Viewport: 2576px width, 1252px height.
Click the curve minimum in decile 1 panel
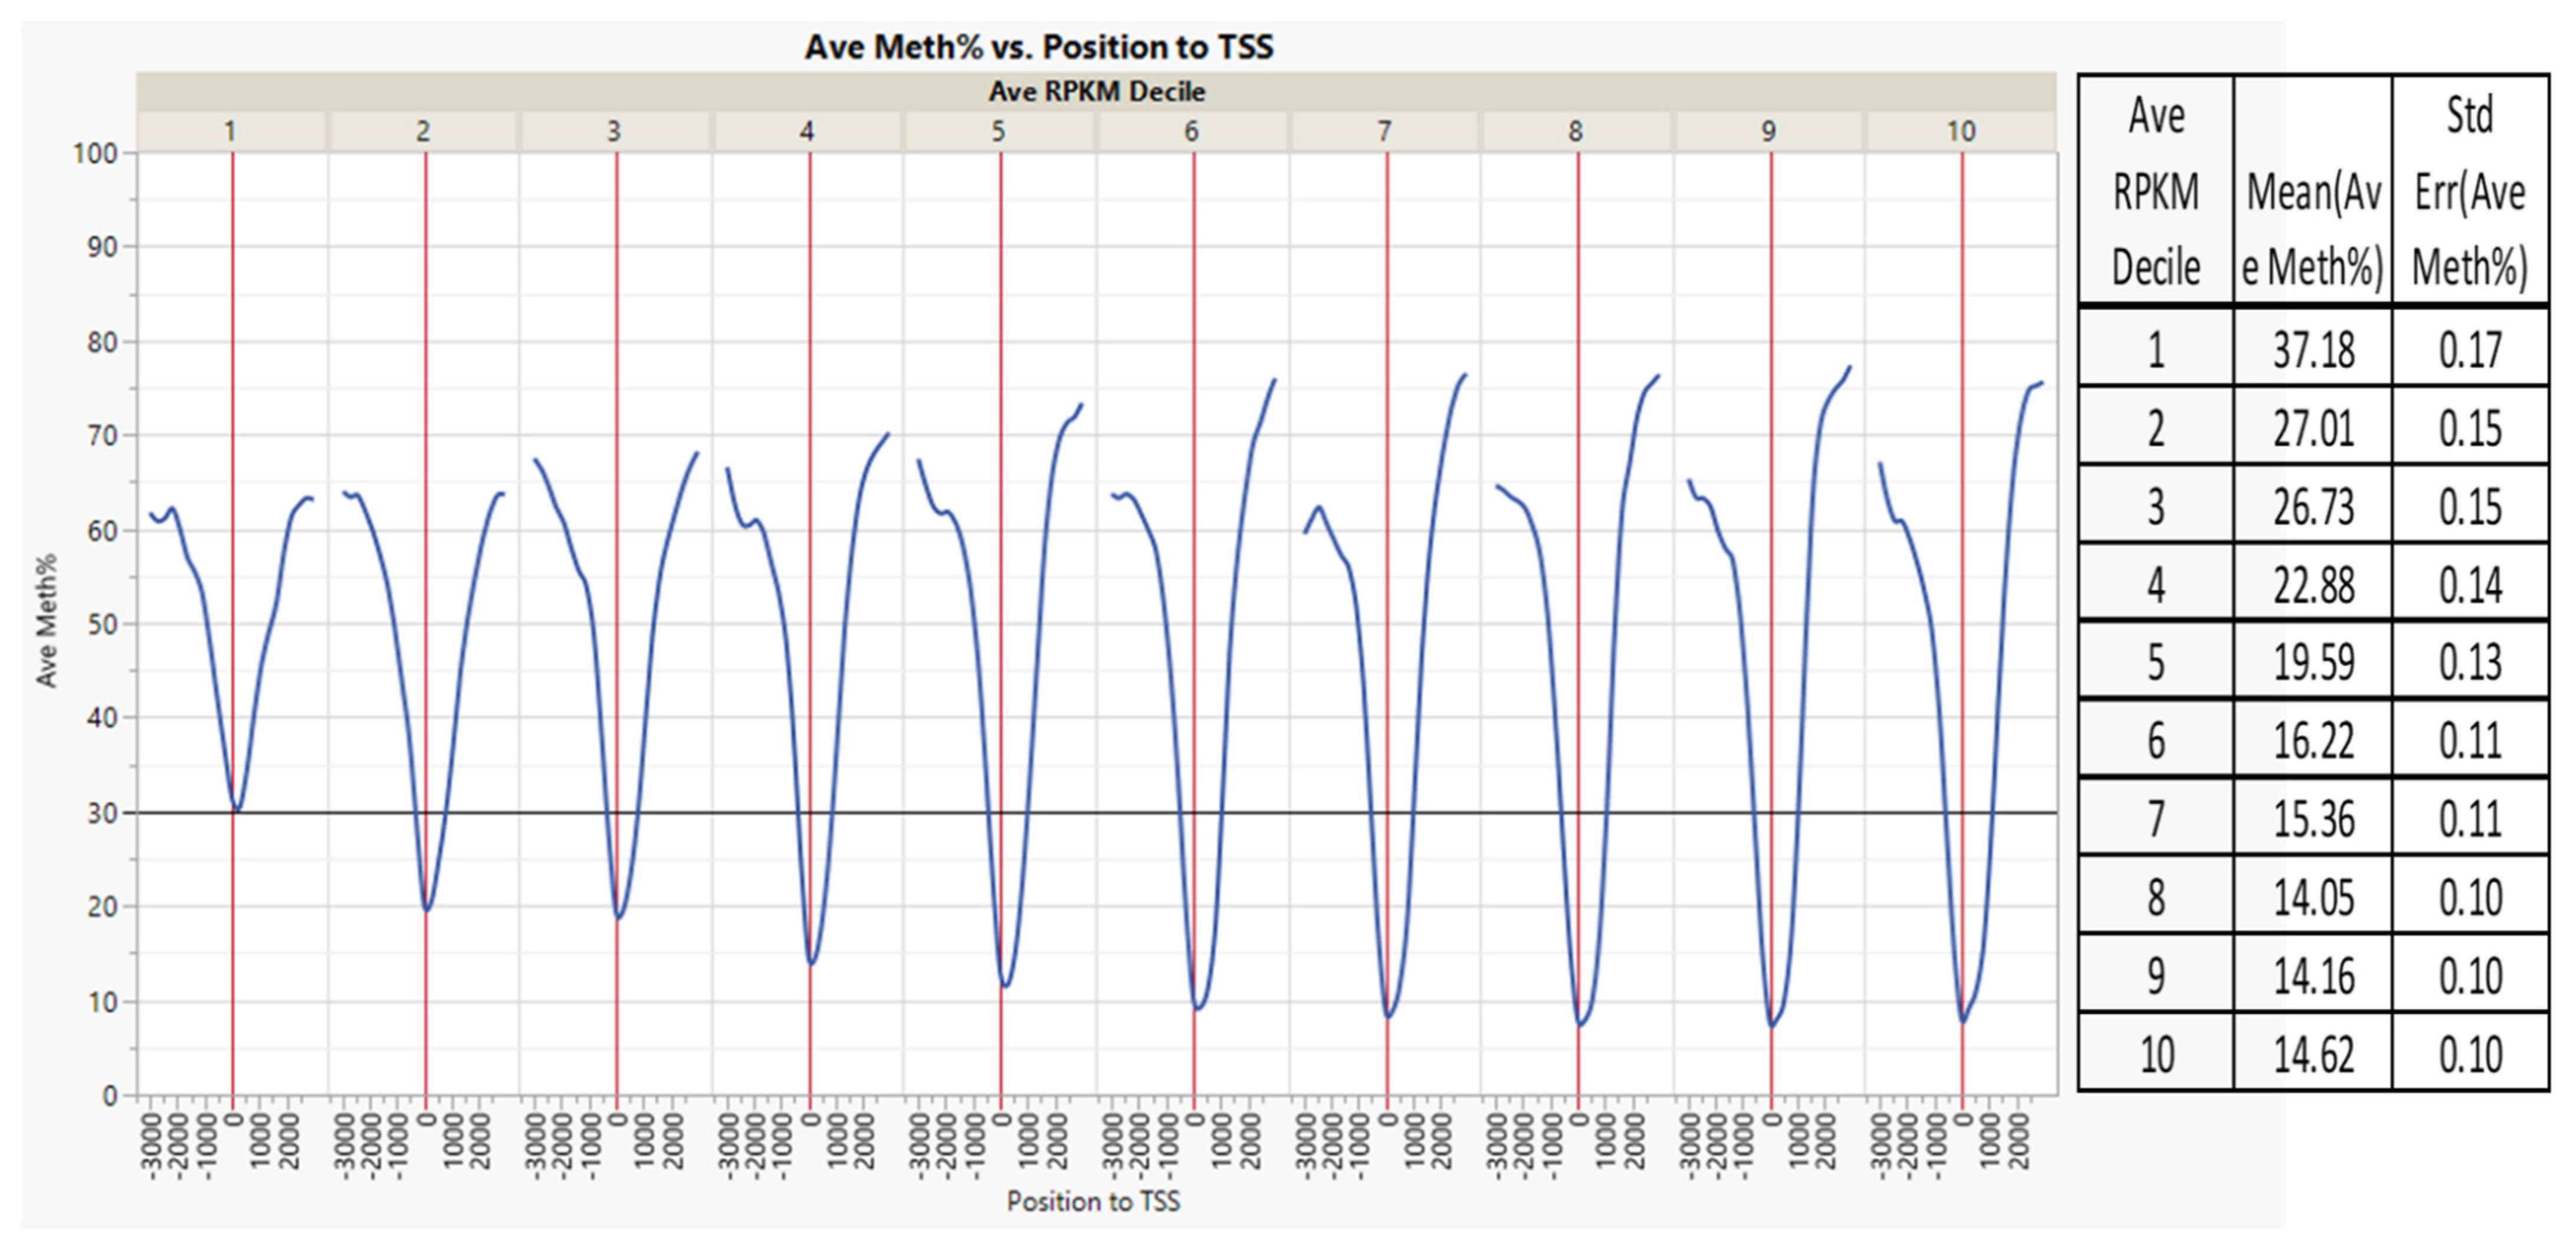(237, 809)
